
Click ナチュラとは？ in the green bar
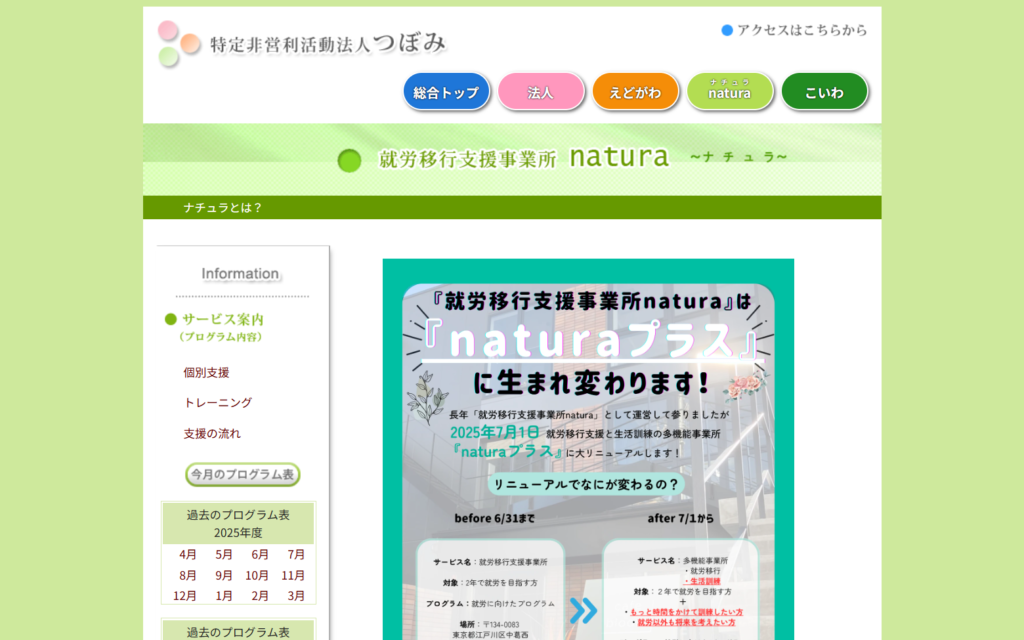(223, 208)
